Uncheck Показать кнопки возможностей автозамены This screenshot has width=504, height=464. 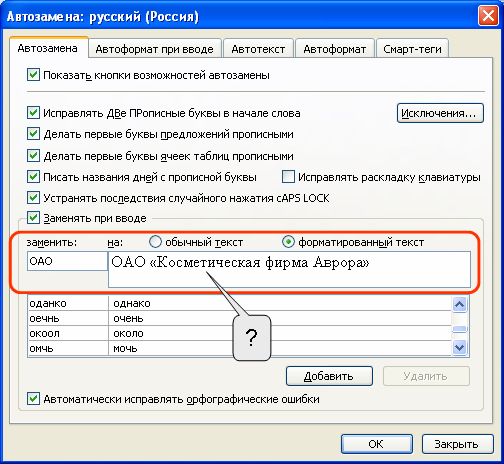coord(33,75)
